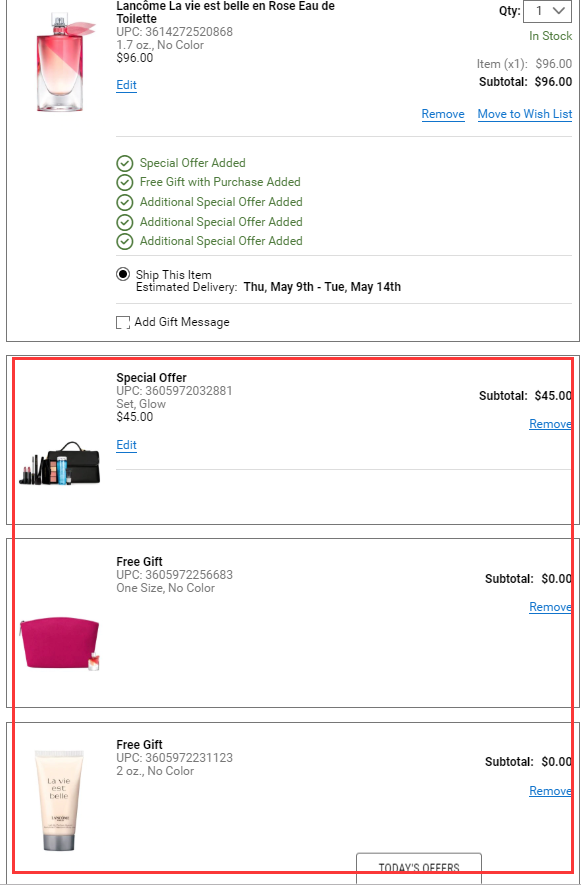This screenshot has height=895, width=581.
Task: Open the pink cosmetic pouch free gift image
Action: click(x=59, y=643)
